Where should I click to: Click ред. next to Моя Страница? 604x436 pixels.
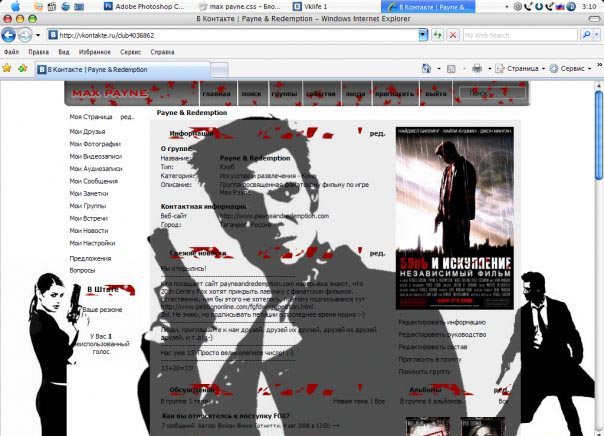pyautogui.click(x=127, y=117)
